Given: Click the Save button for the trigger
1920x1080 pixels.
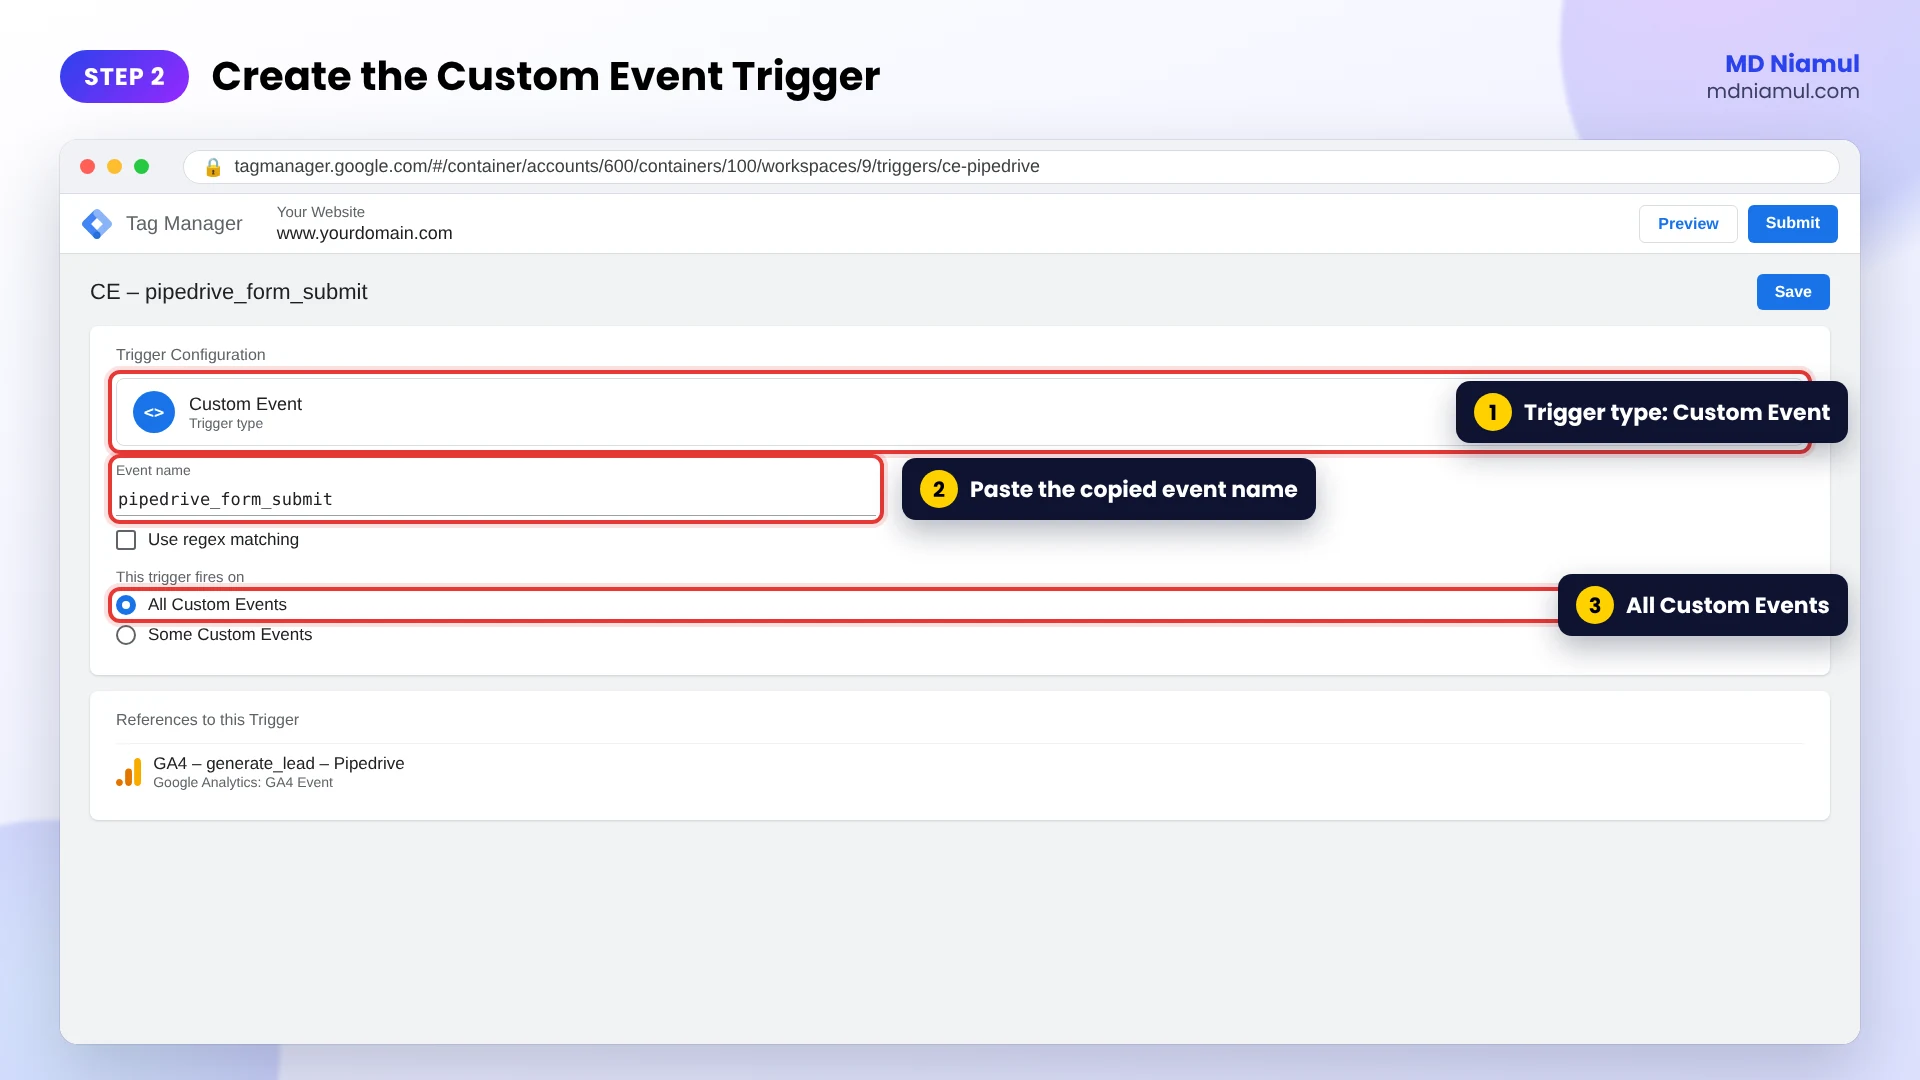Looking at the screenshot, I should click(x=1793, y=292).
